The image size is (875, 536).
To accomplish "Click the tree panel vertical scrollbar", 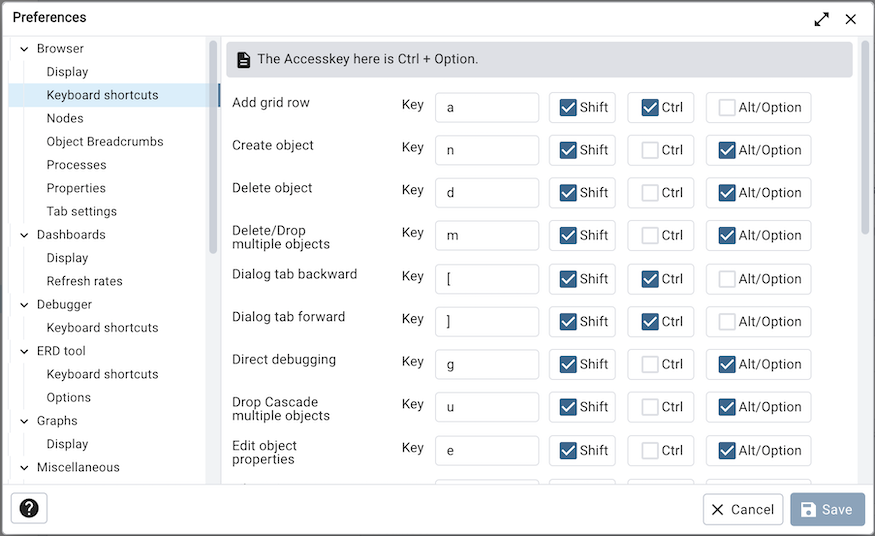I will [x=213, y=147].
